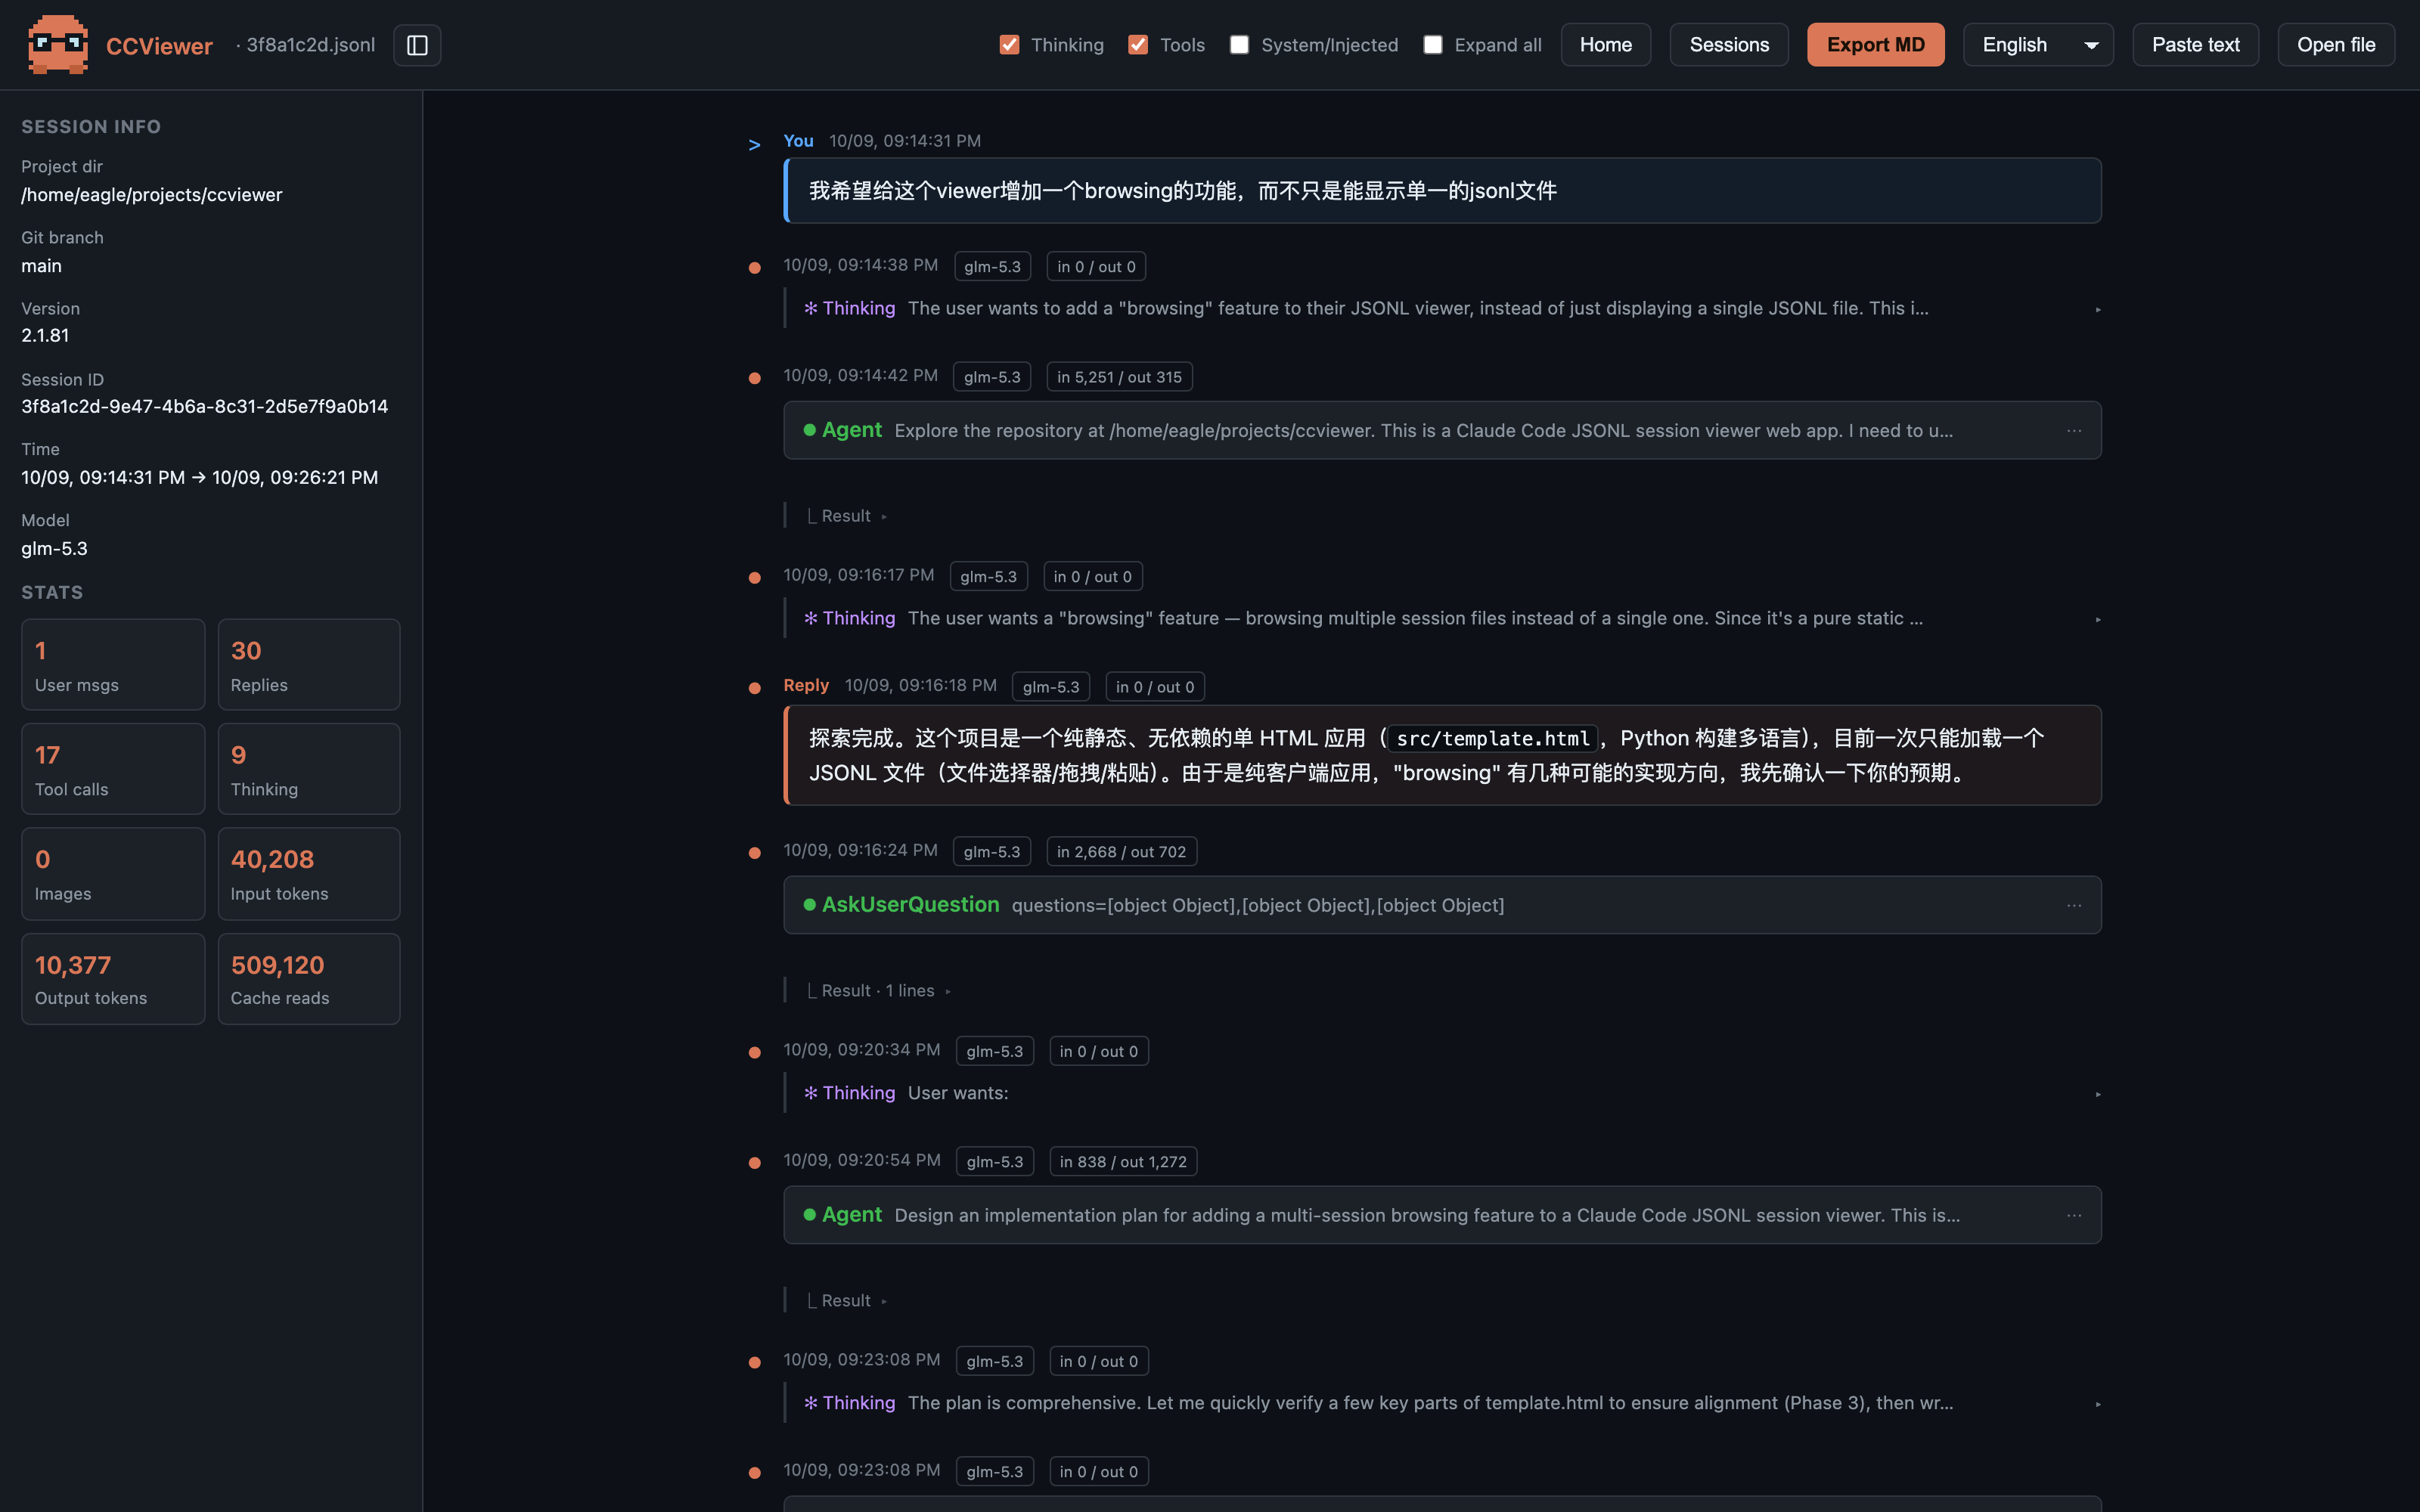Click the green dot on AskUserQuestion card

coord(810,905)
